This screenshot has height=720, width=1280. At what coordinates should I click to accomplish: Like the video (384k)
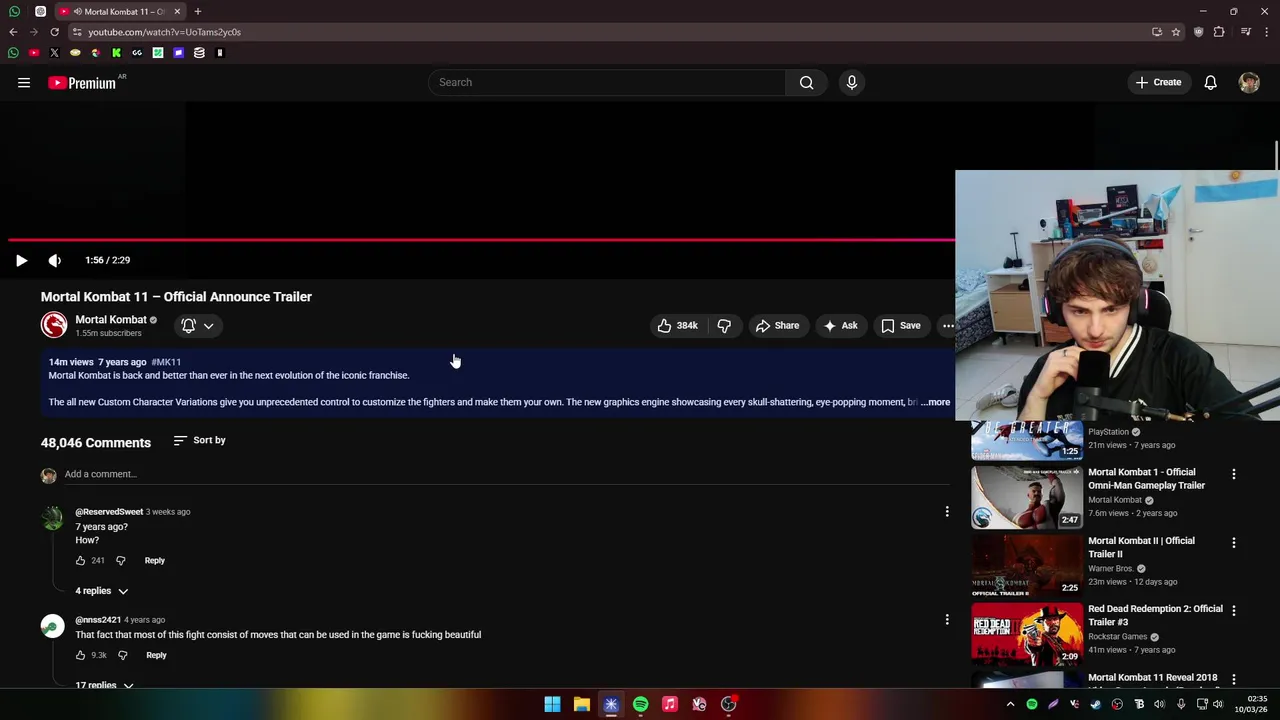coord(677,325)
